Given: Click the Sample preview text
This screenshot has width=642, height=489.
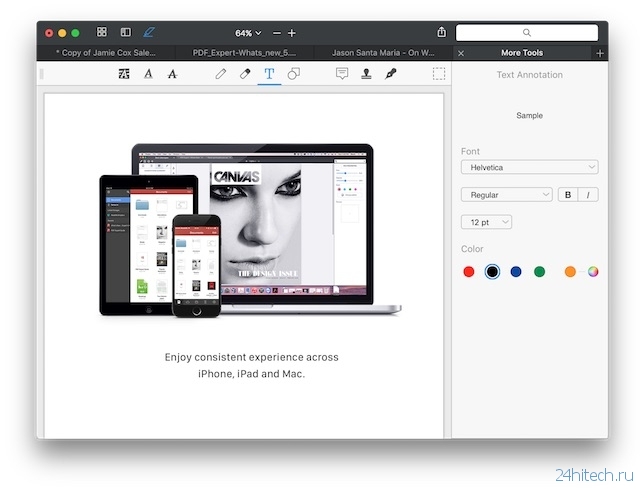Looking at the screenshot, I should (x=529, y=115).
